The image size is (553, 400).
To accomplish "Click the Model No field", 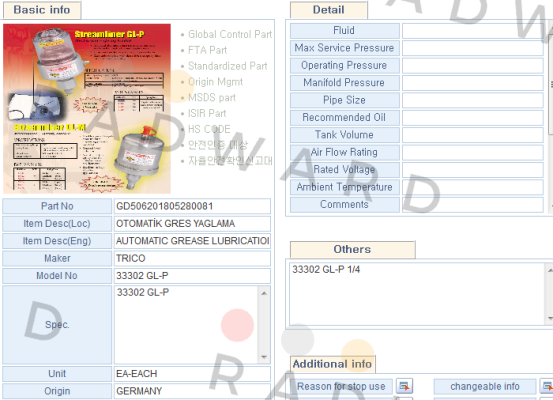I will point(192,276).
